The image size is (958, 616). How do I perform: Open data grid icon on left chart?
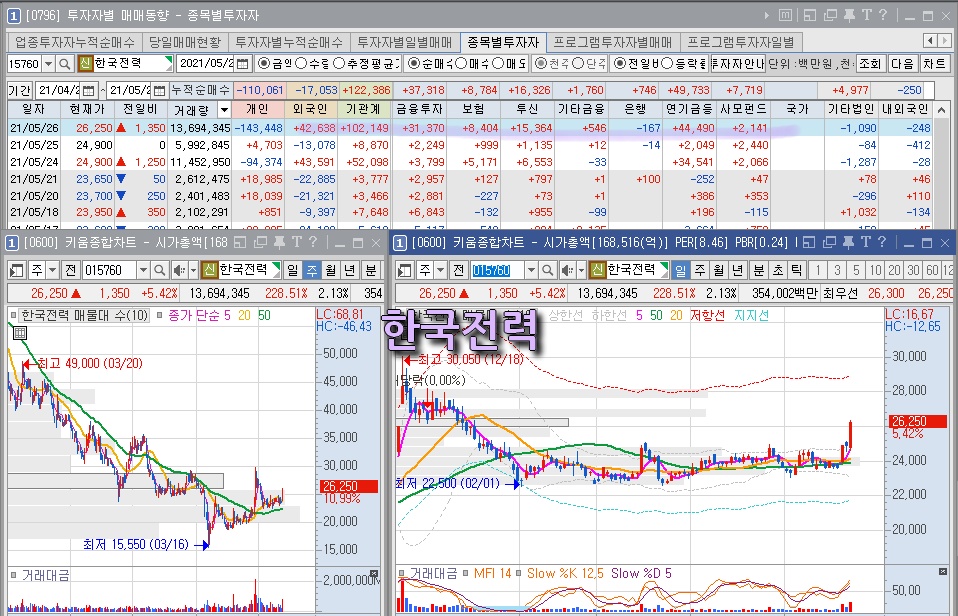(x=20, y=333)
